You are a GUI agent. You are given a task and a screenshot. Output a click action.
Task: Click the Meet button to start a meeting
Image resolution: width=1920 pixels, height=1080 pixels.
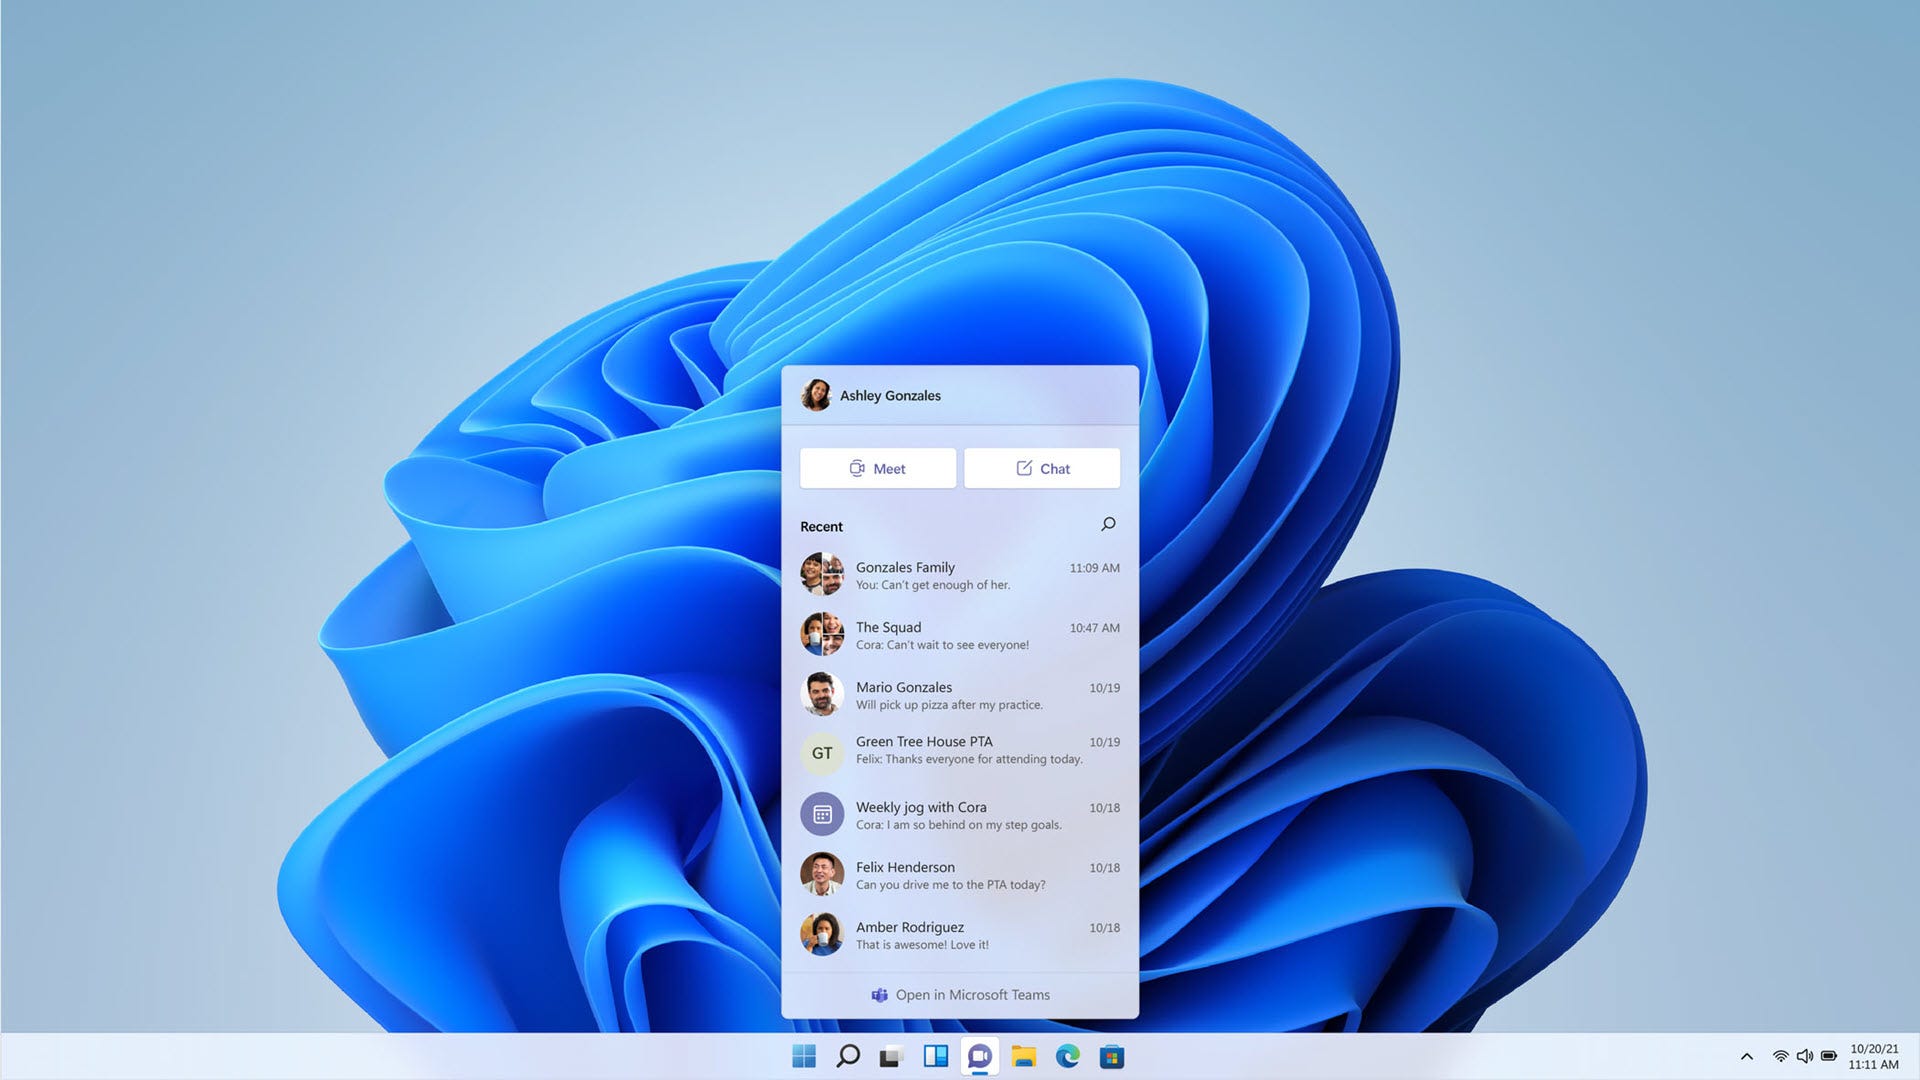coord(877,468)
